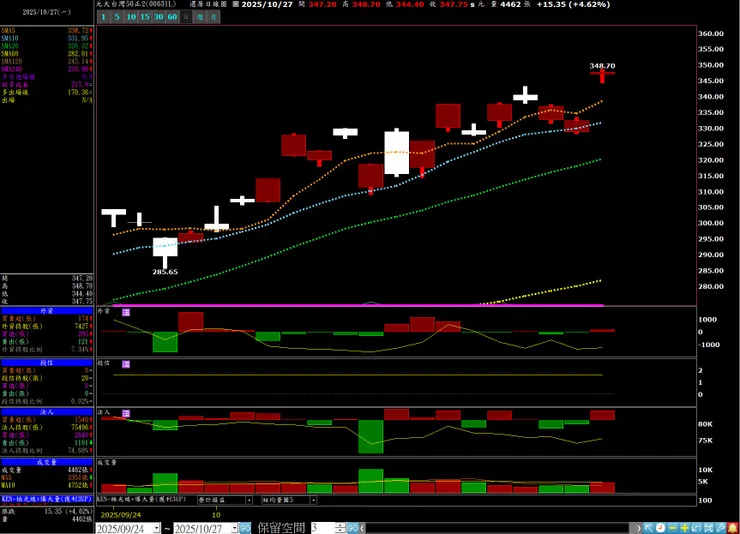The width and height of the screenshot is (740, 534).
Task: Open the 短均量圈5 indicator dropdown
Action: 313,500
